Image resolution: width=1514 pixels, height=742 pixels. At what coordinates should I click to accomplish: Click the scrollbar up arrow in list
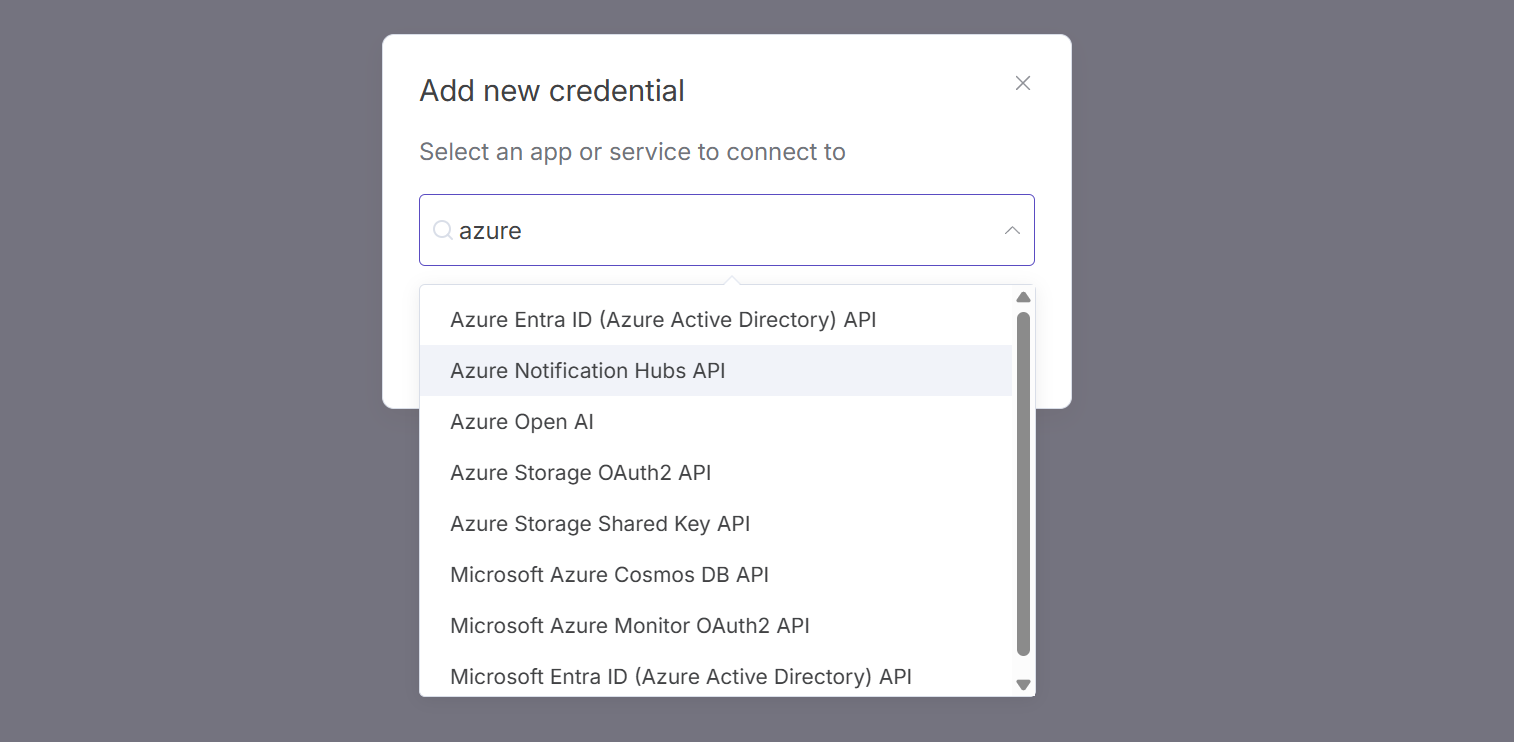pyautogui.click(x=1023, y=297)
